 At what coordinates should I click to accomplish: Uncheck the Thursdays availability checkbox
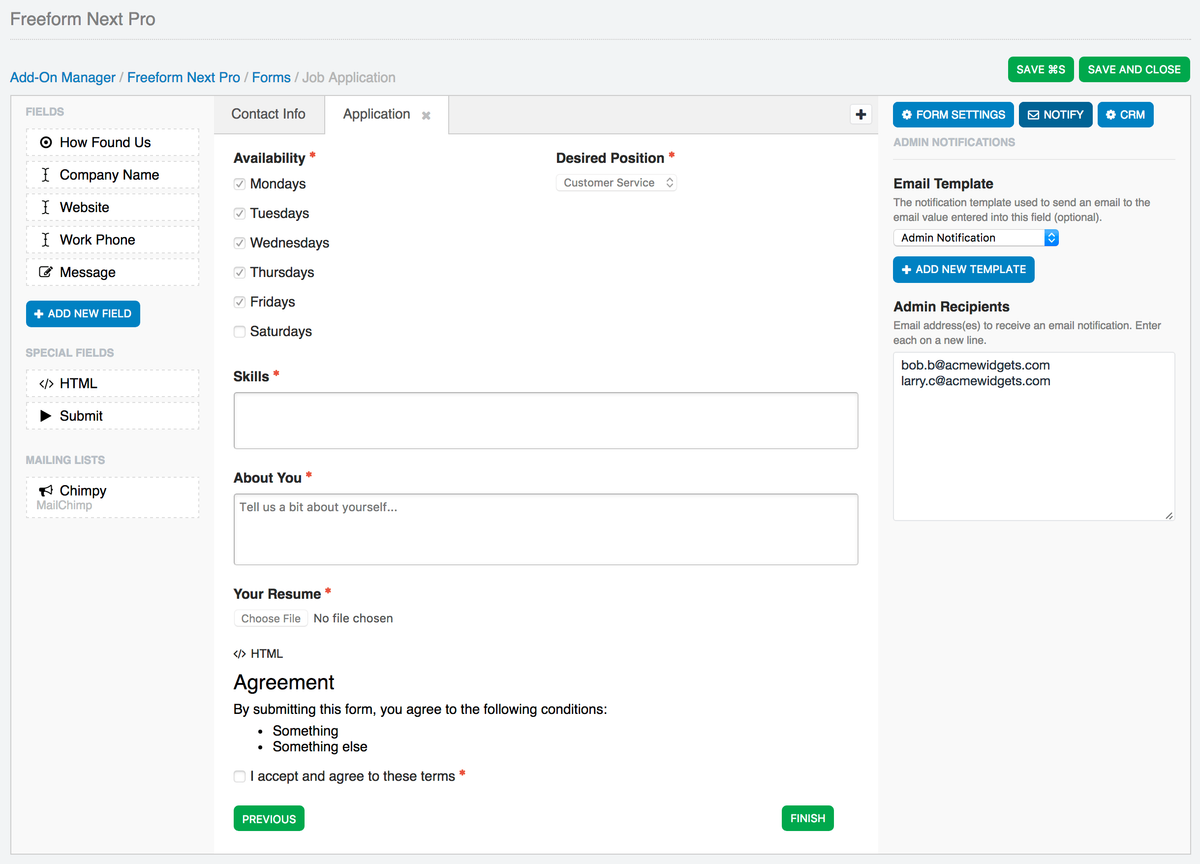(240, 272)
